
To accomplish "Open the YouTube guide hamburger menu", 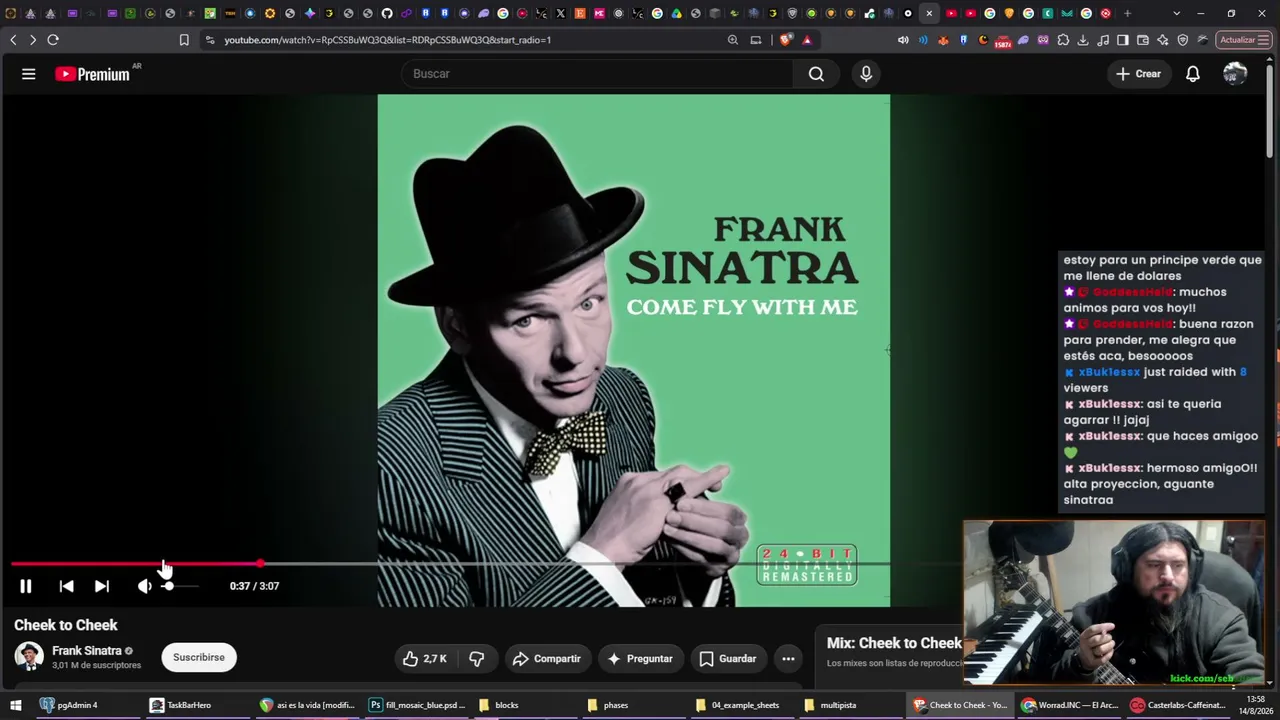I will click(28, 74).
